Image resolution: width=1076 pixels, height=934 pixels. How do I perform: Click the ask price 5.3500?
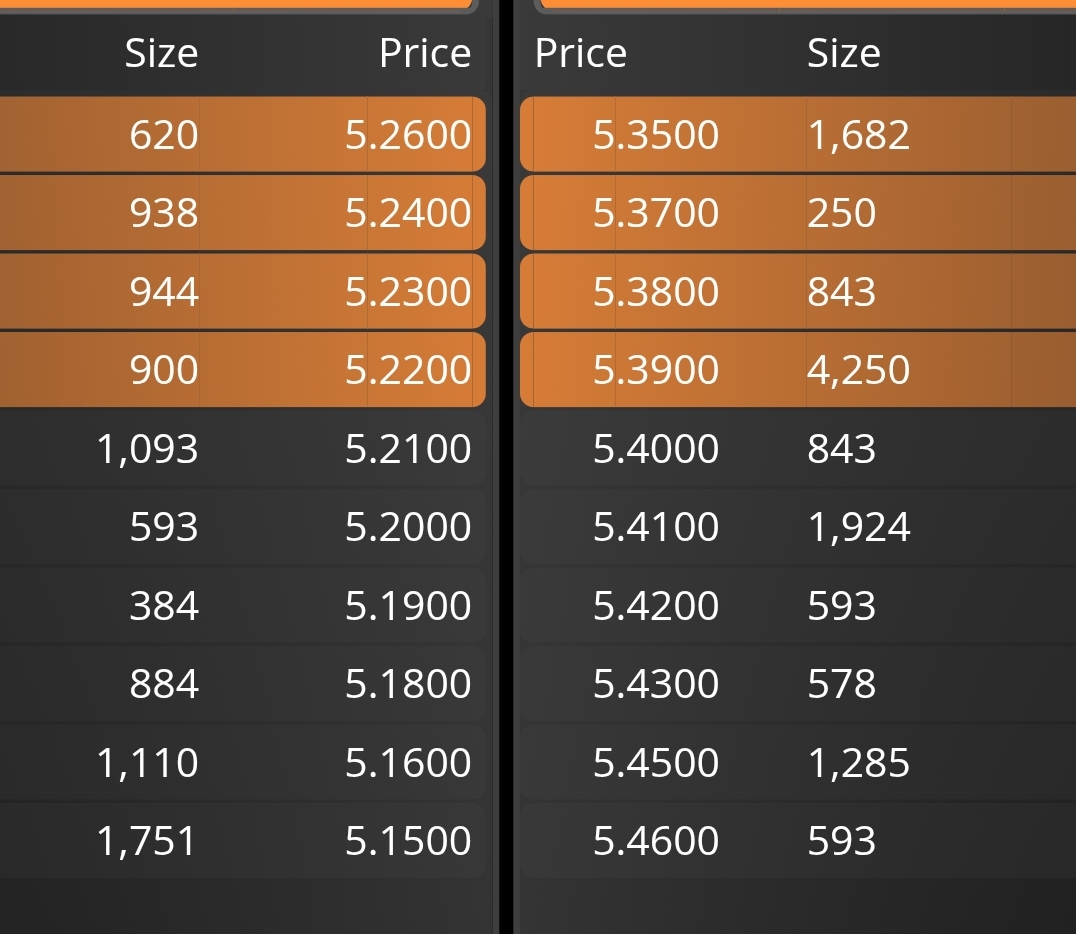click(x=656, y=135)
